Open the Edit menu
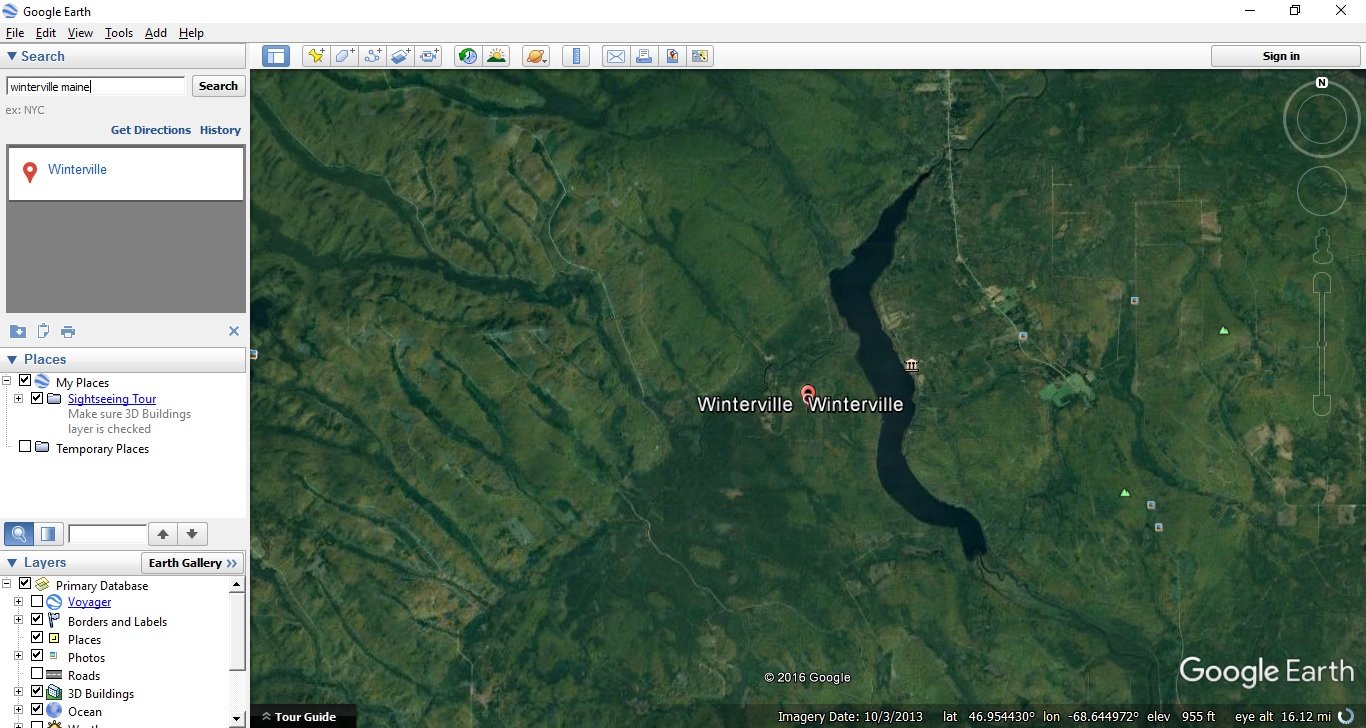Screen dimensions: 1366x728 46,33
